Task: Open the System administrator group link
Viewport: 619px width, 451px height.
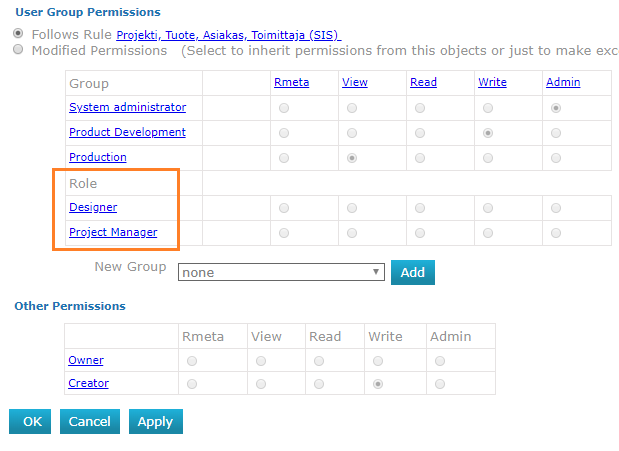Action: tap(128, 107)
